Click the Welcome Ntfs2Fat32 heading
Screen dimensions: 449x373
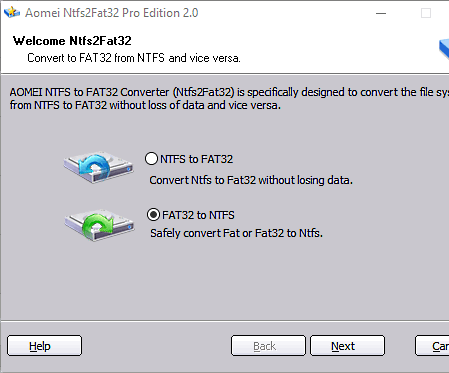(x=72, y=41)
